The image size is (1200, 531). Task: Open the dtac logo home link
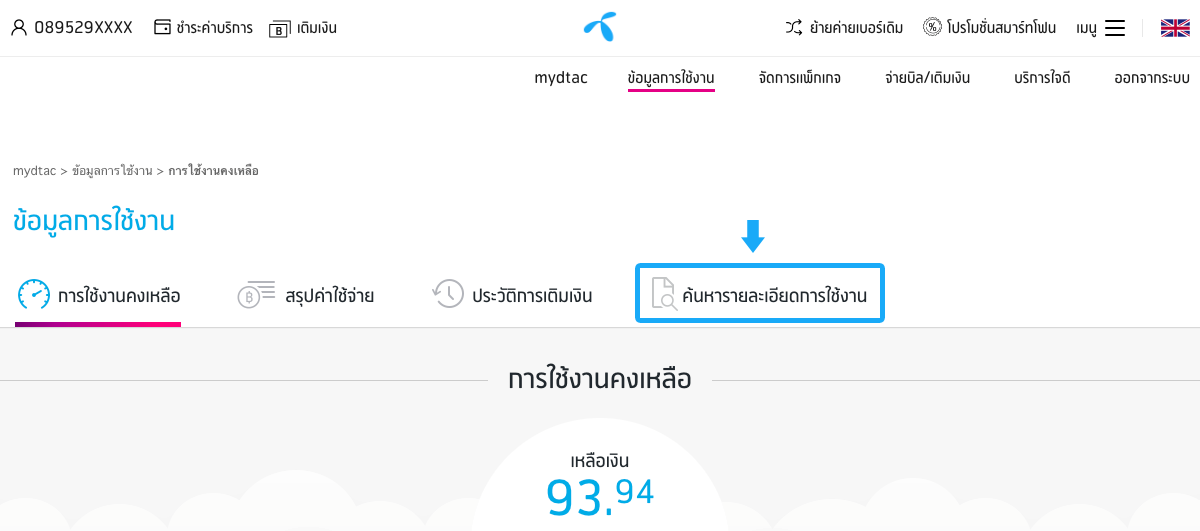click(x=600, y=27)
